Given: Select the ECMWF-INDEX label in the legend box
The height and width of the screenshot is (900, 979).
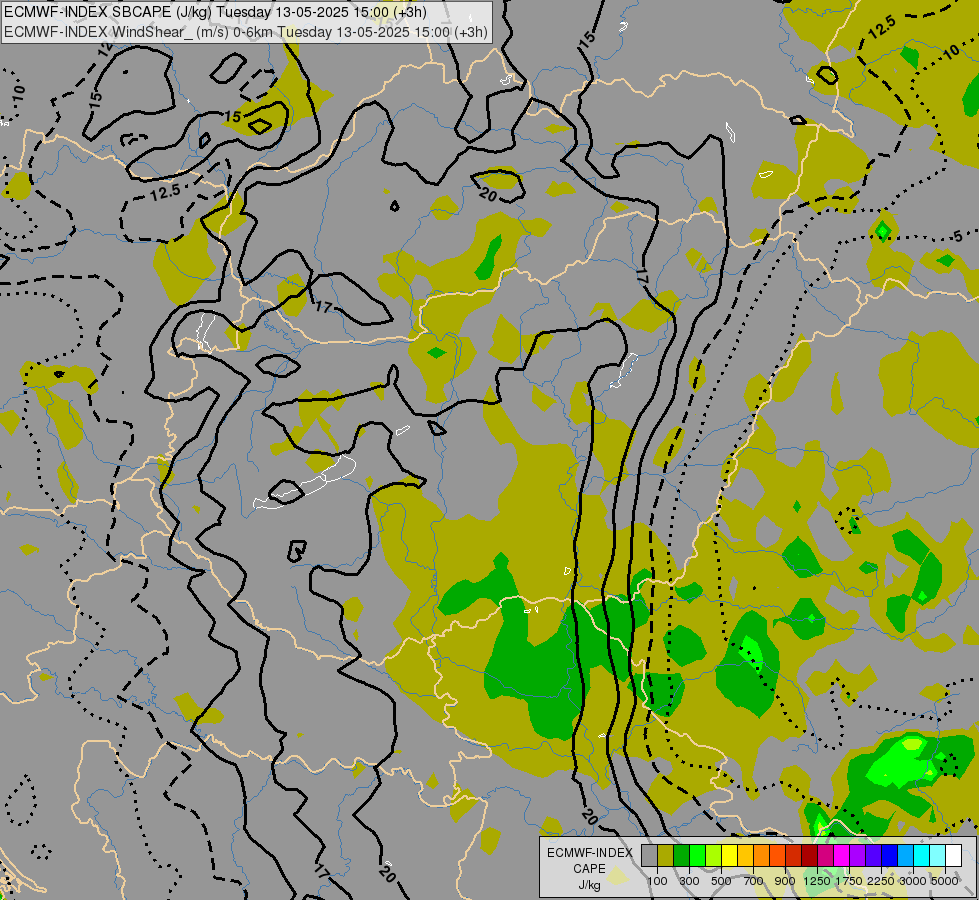Looking at the screenshot, I should click(x=589, y=853).
